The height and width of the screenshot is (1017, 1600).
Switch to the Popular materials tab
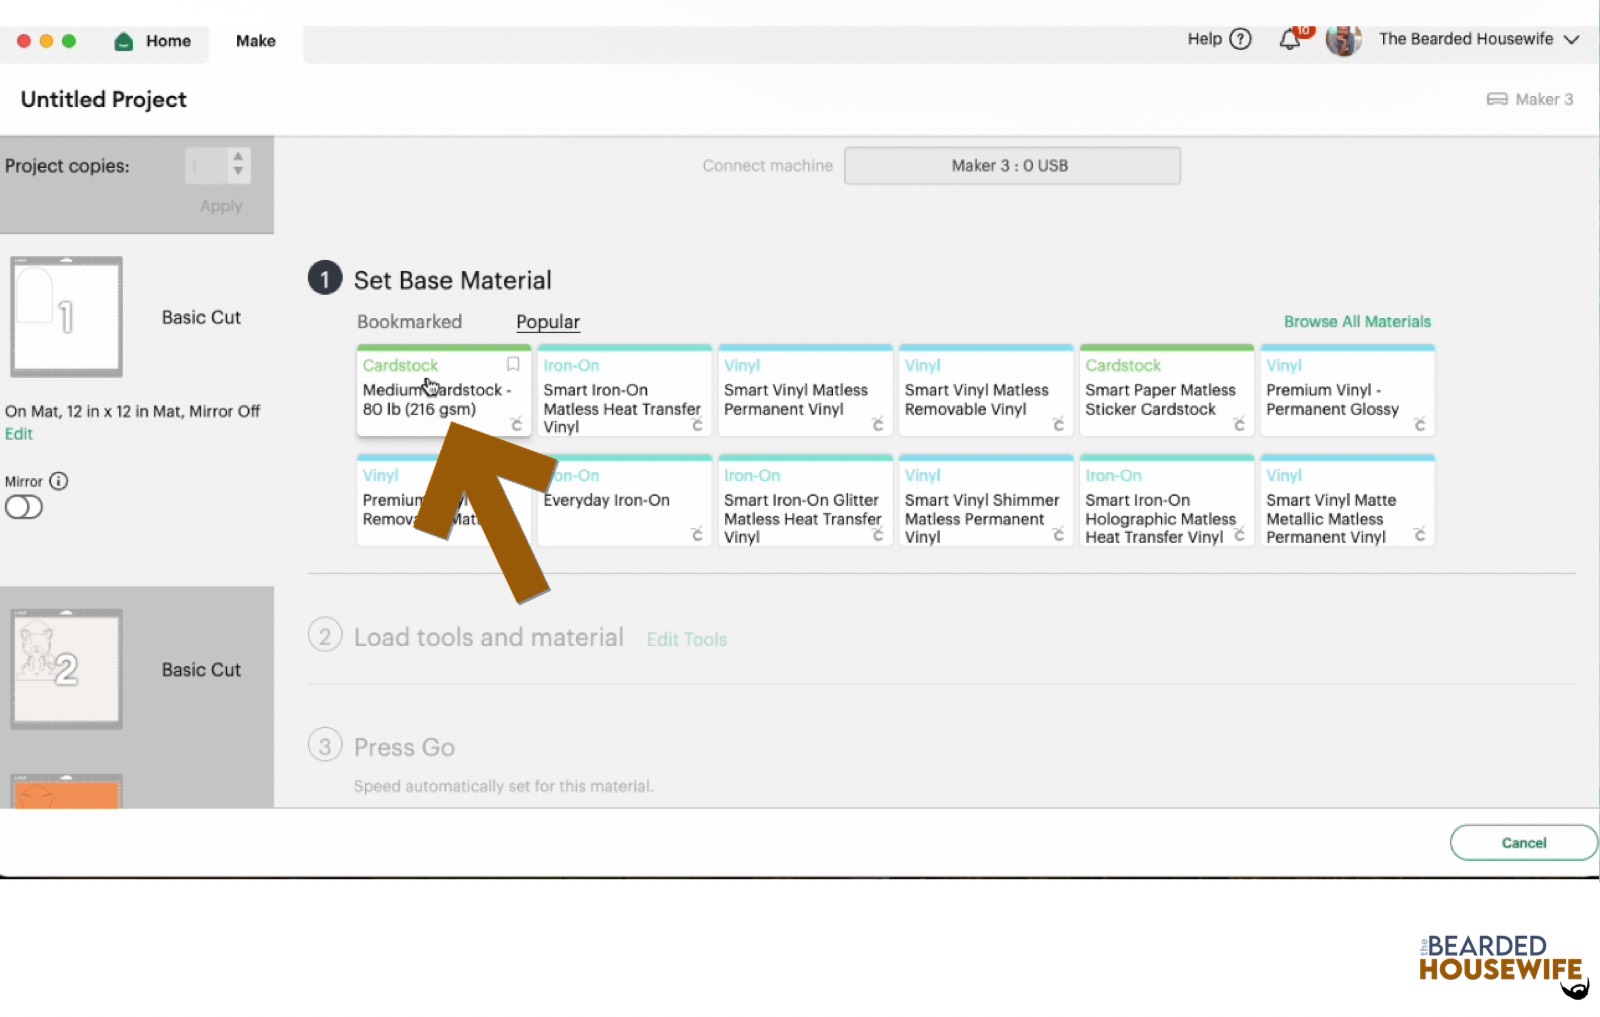point(547,321)
